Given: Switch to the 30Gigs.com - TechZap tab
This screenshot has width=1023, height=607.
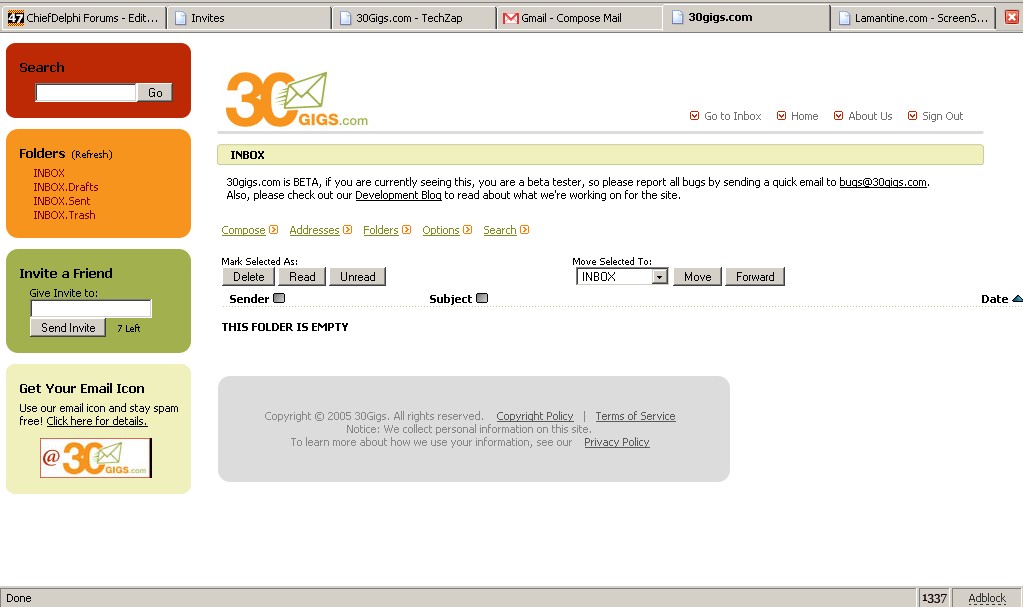Looking at the screenshot, I should (x=414, y=18).
